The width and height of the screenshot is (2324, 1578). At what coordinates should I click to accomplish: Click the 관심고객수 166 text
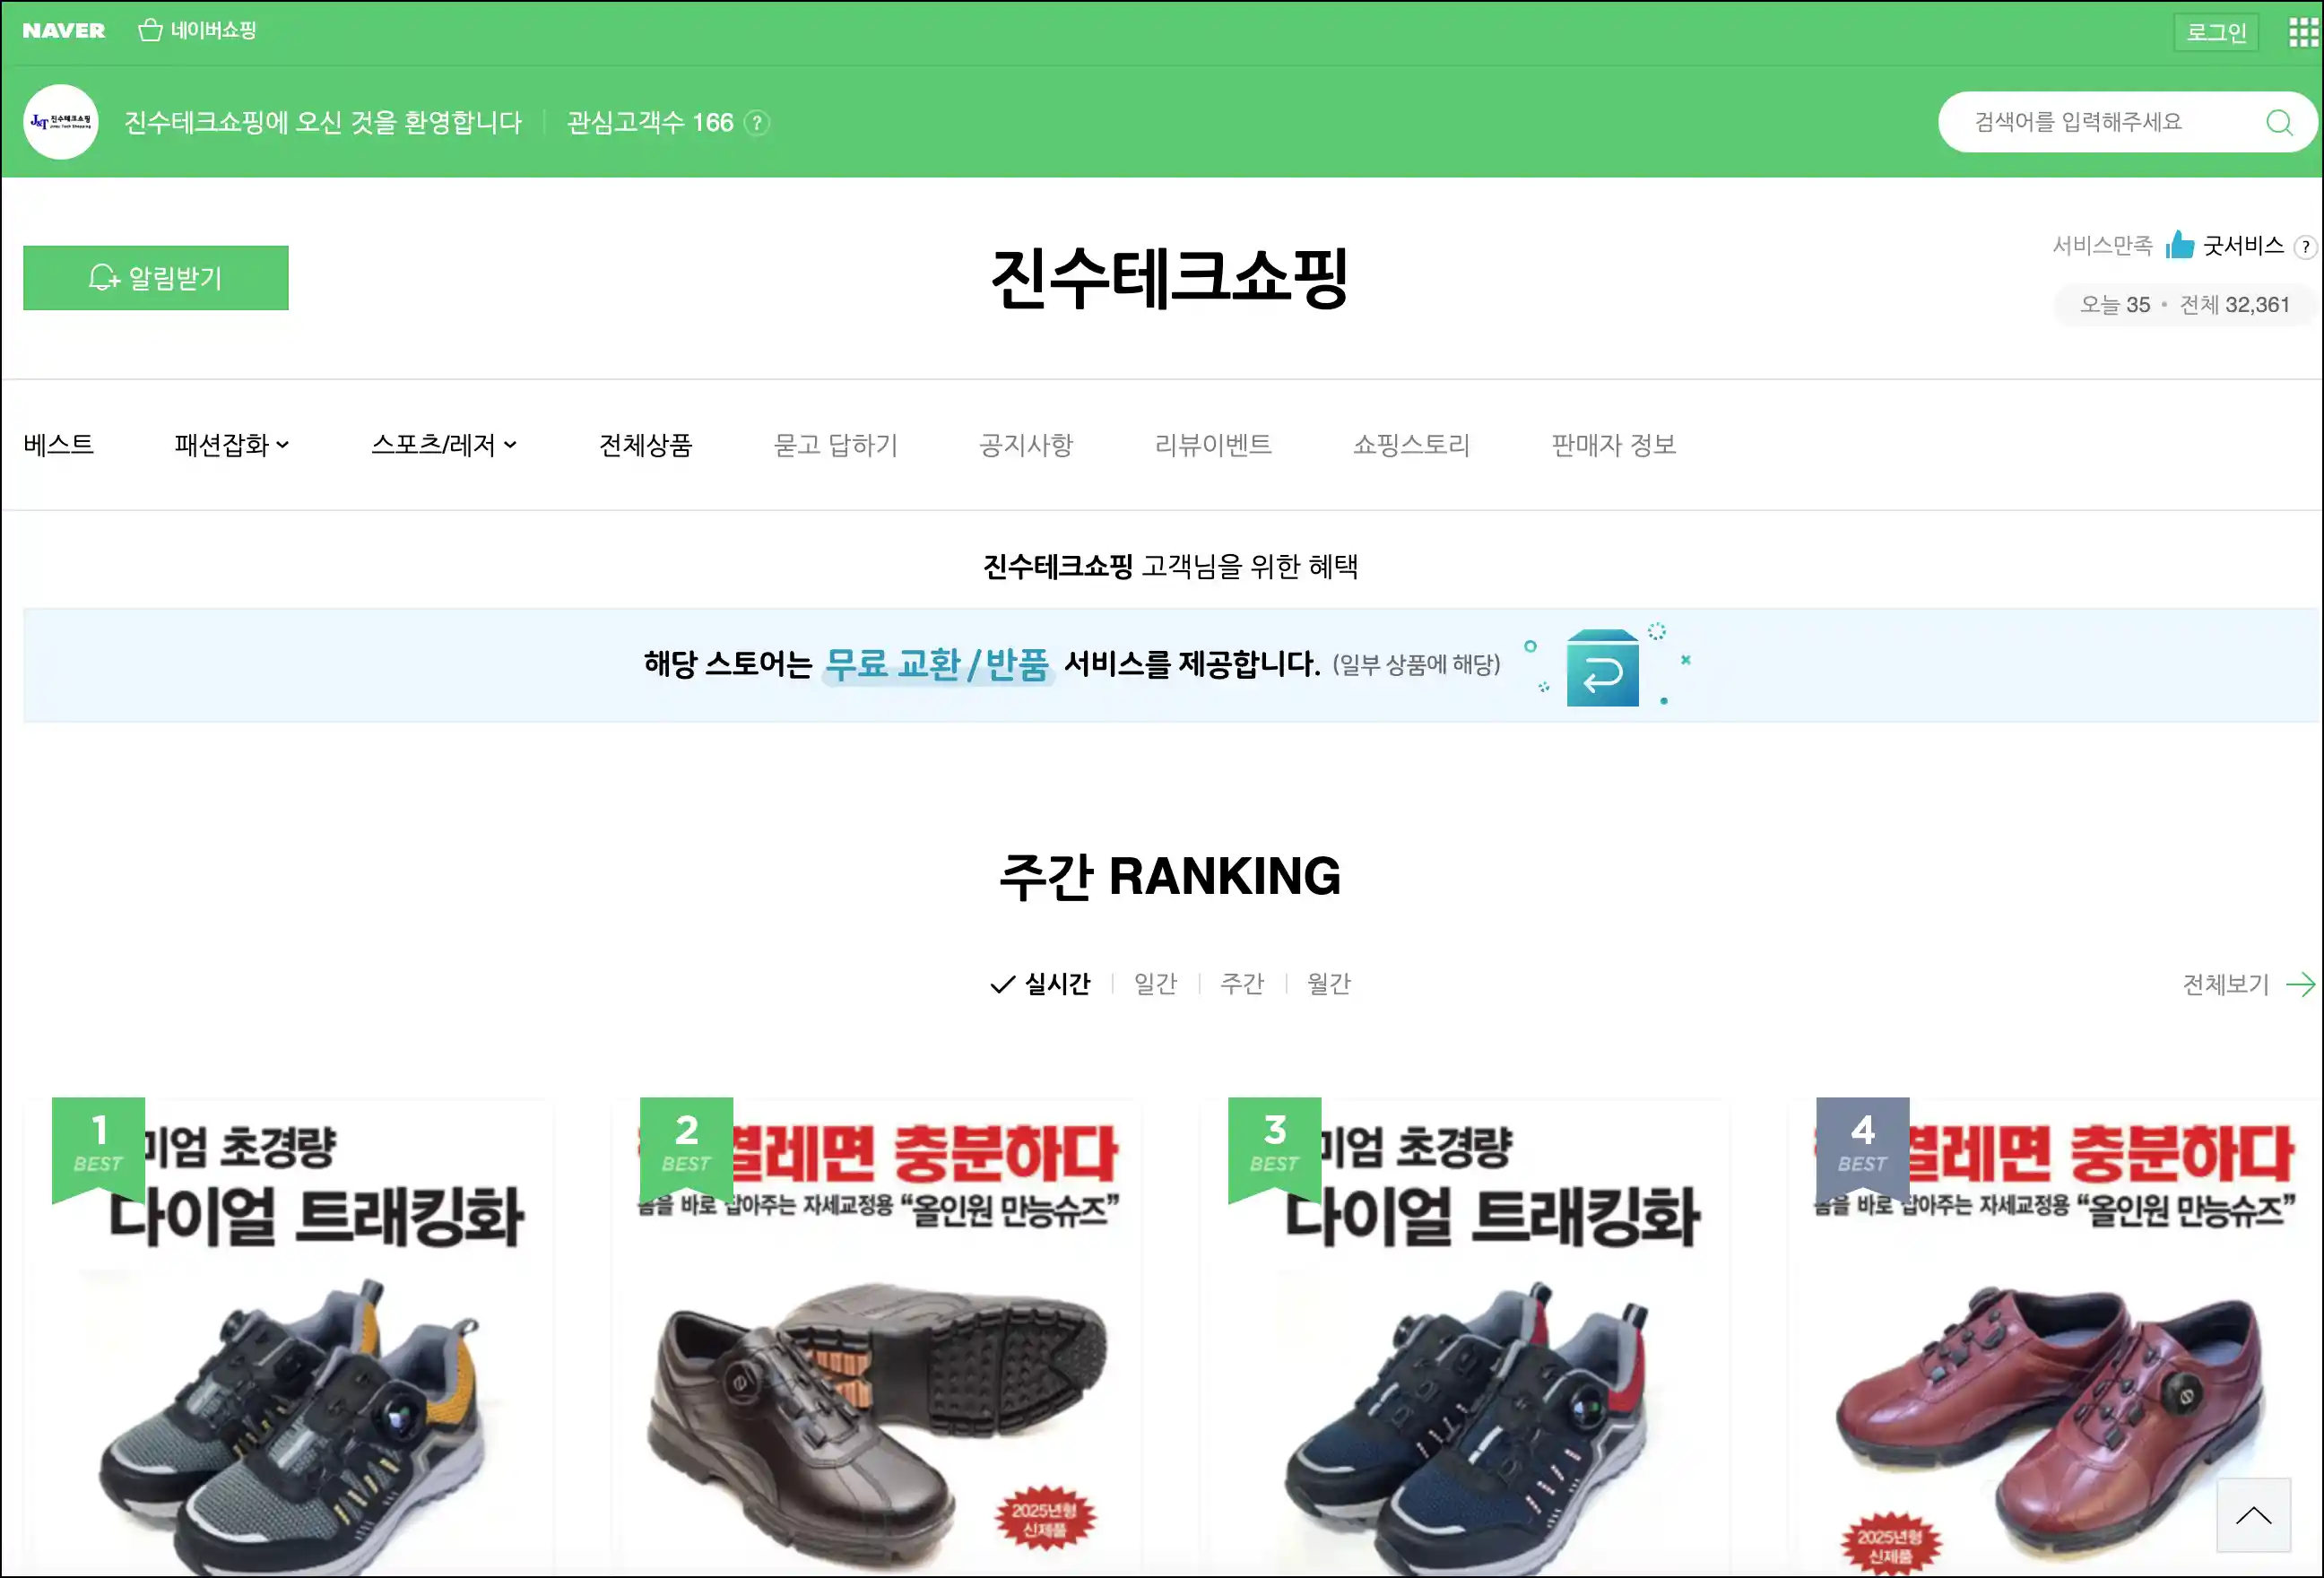tap(650, 122)
